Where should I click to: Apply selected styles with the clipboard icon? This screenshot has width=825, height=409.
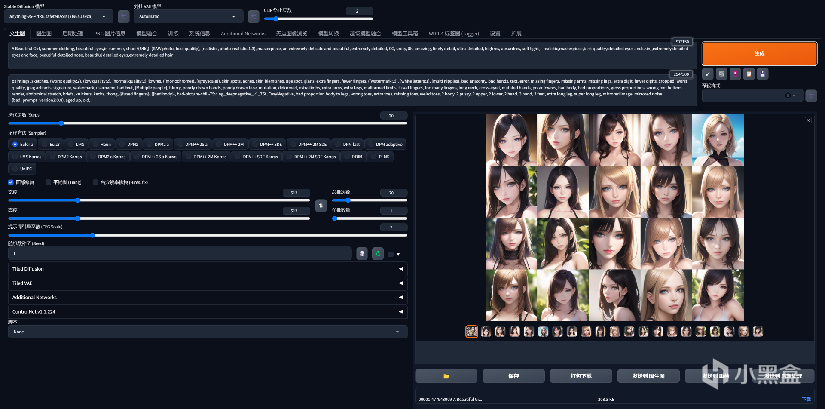tap(749, 74)
